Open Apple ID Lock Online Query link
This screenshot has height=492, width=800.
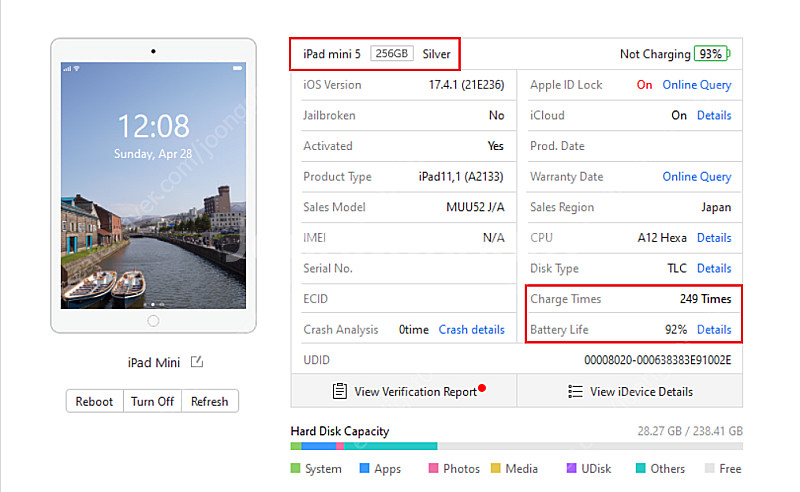coord(697,85)
